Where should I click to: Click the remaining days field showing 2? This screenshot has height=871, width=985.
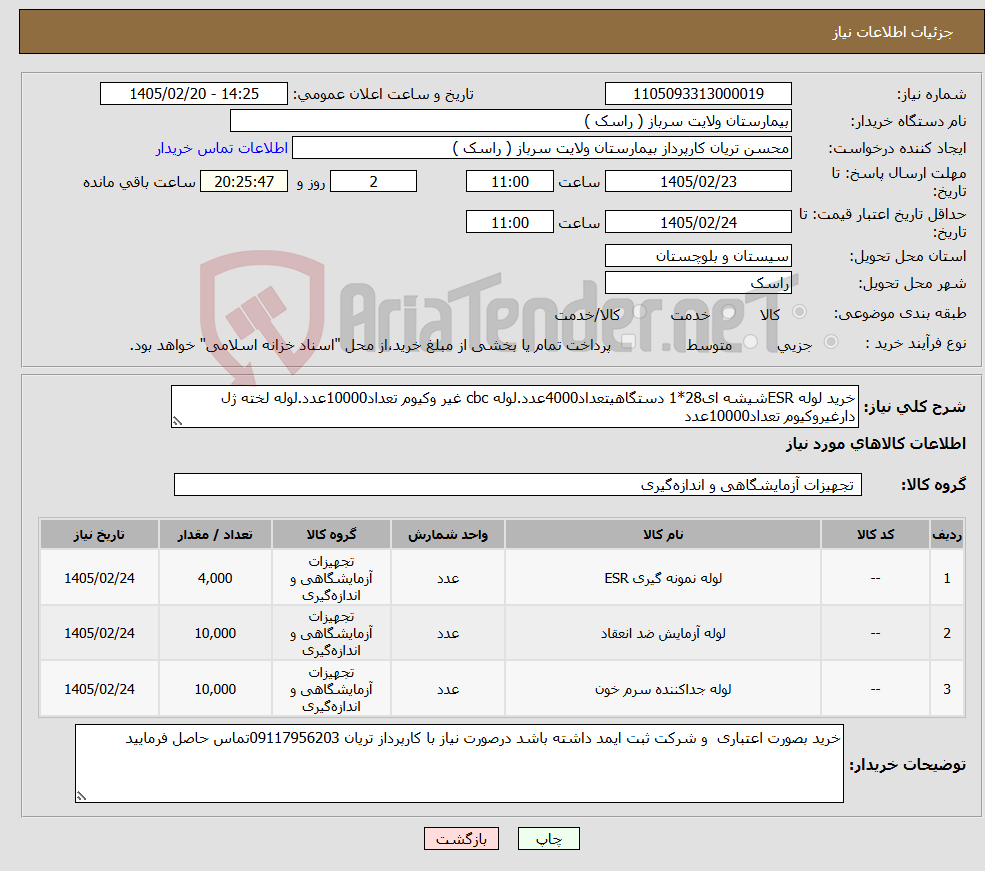click(x=373, y=181)
